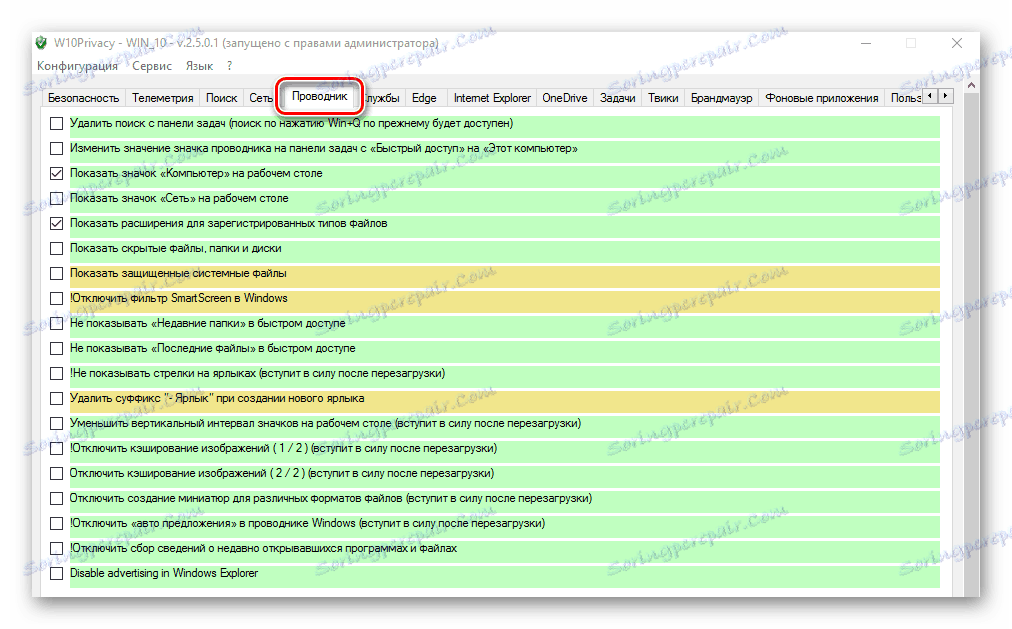1012x629 pixels.
Task: Enable Disable advertising in Windows Explorer
Action: [56, 573]
